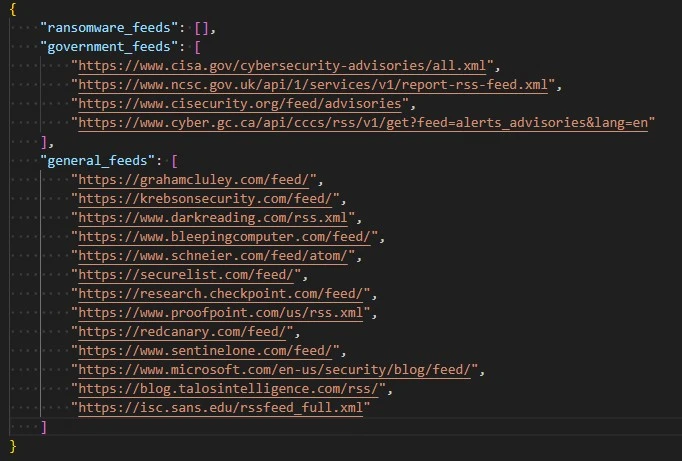Open the research.checkpoint.com feed URL

coord(221,294)
